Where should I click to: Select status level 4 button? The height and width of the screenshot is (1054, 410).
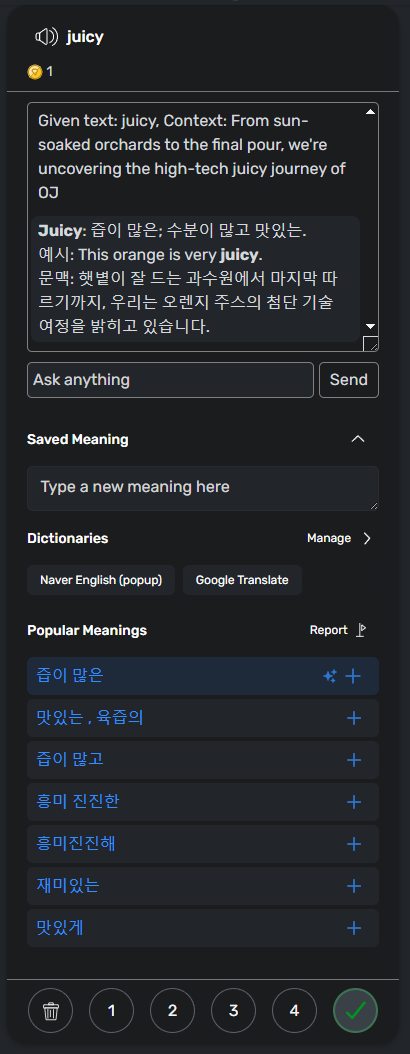[x=294, y=1010]
